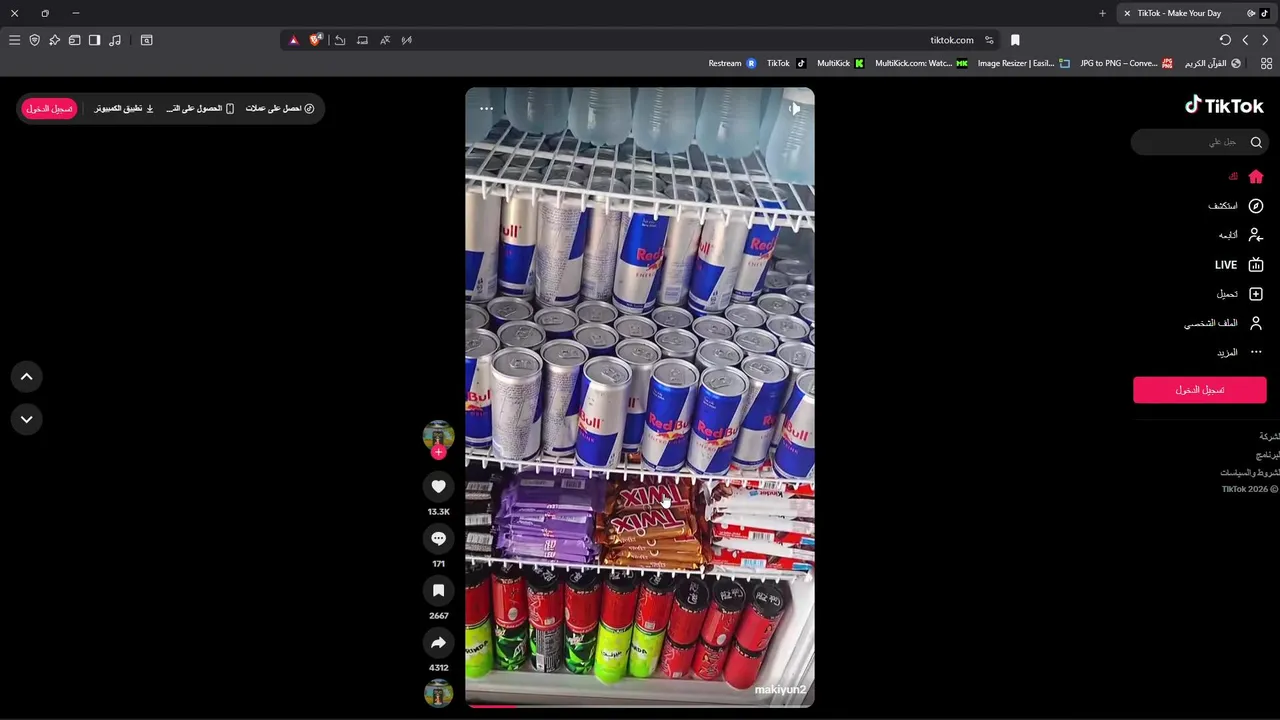Click the tab search icon
1280x720 pixels.
tap(146, 40)
